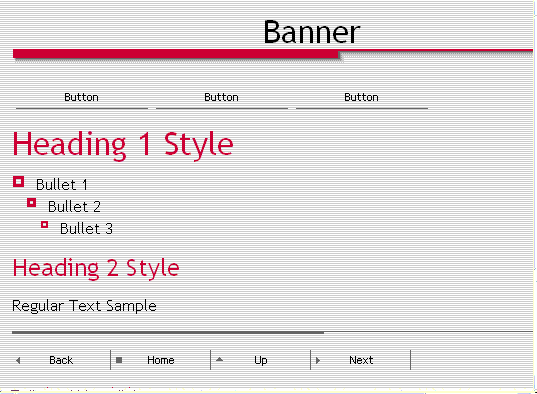
Task: Click the middle Button in the top row
Action: point(221,97)
